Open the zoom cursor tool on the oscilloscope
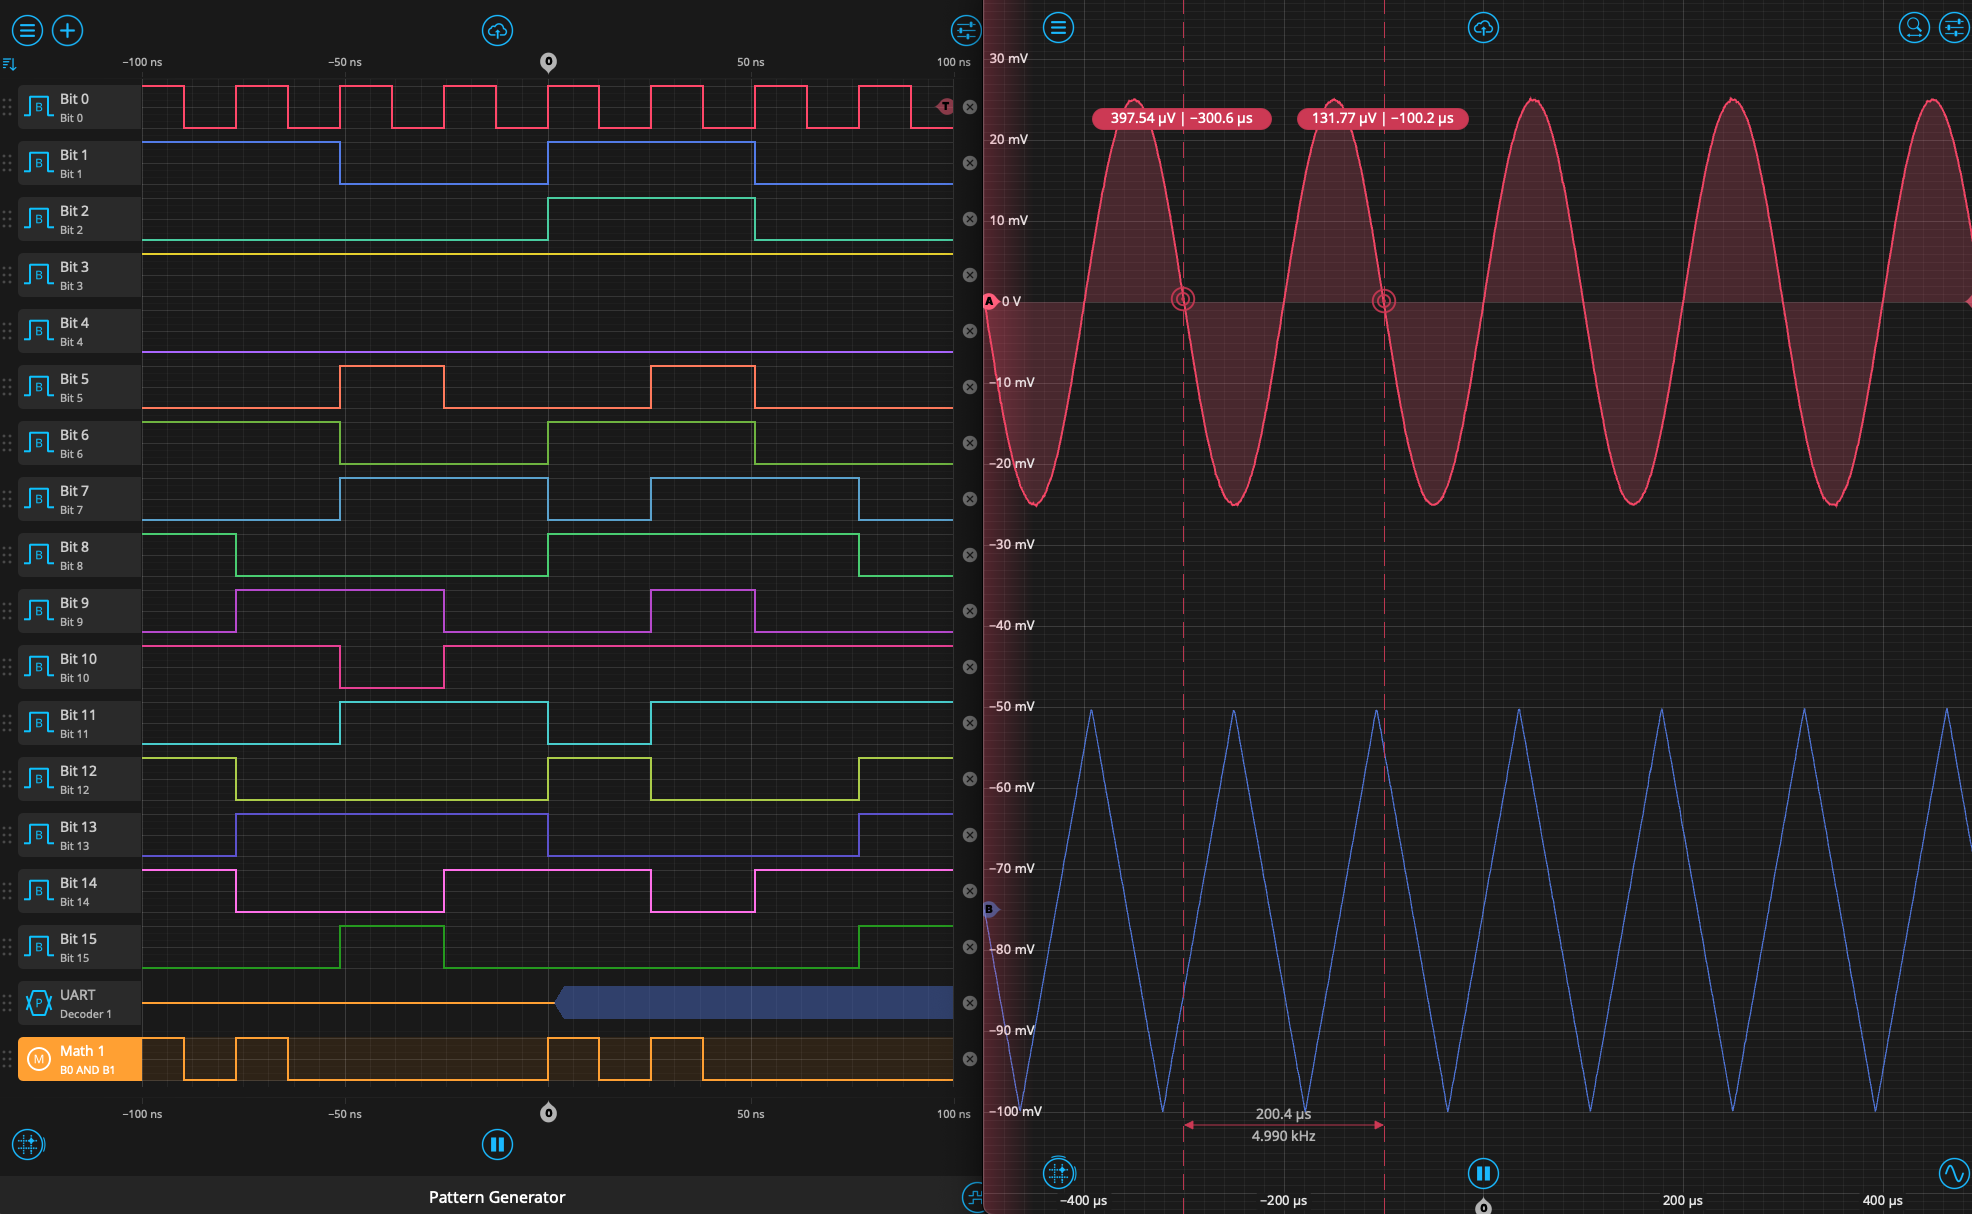1972x1214 pixels. tap(1913, 27)
